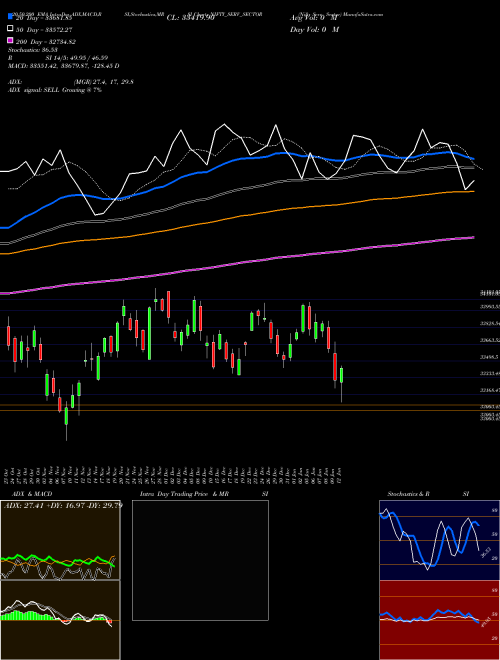This screenshot has height=660, width=500.
Task: Open the blue Stochastics chart thumbnail
Action: (x=439, y=540)
